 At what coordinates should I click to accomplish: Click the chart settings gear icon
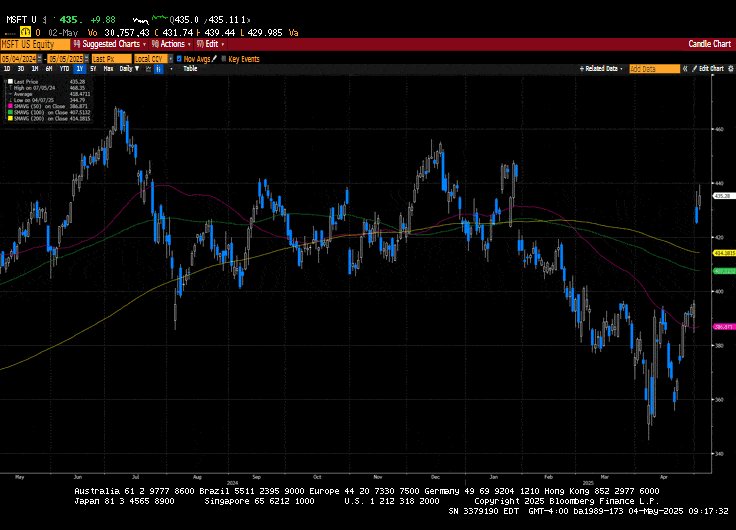click(x=727, y=69)
